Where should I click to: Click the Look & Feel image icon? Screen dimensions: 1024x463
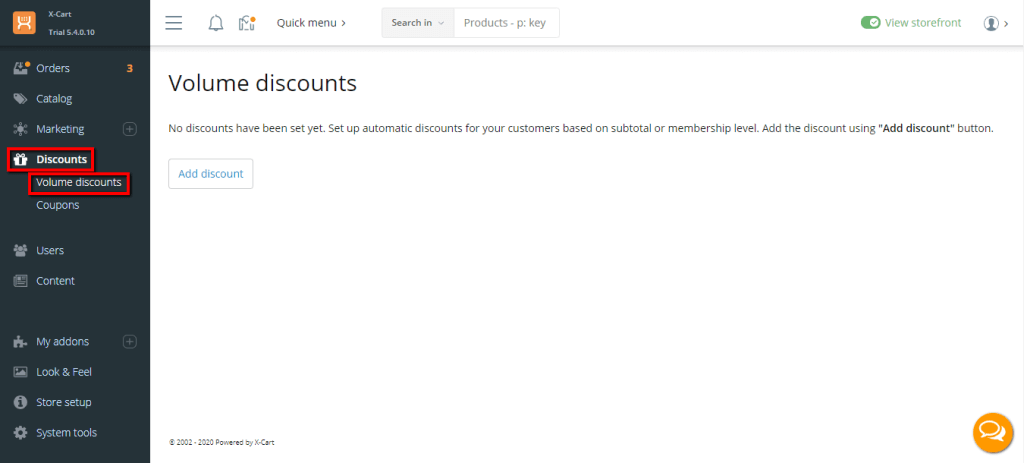[21, 372]
